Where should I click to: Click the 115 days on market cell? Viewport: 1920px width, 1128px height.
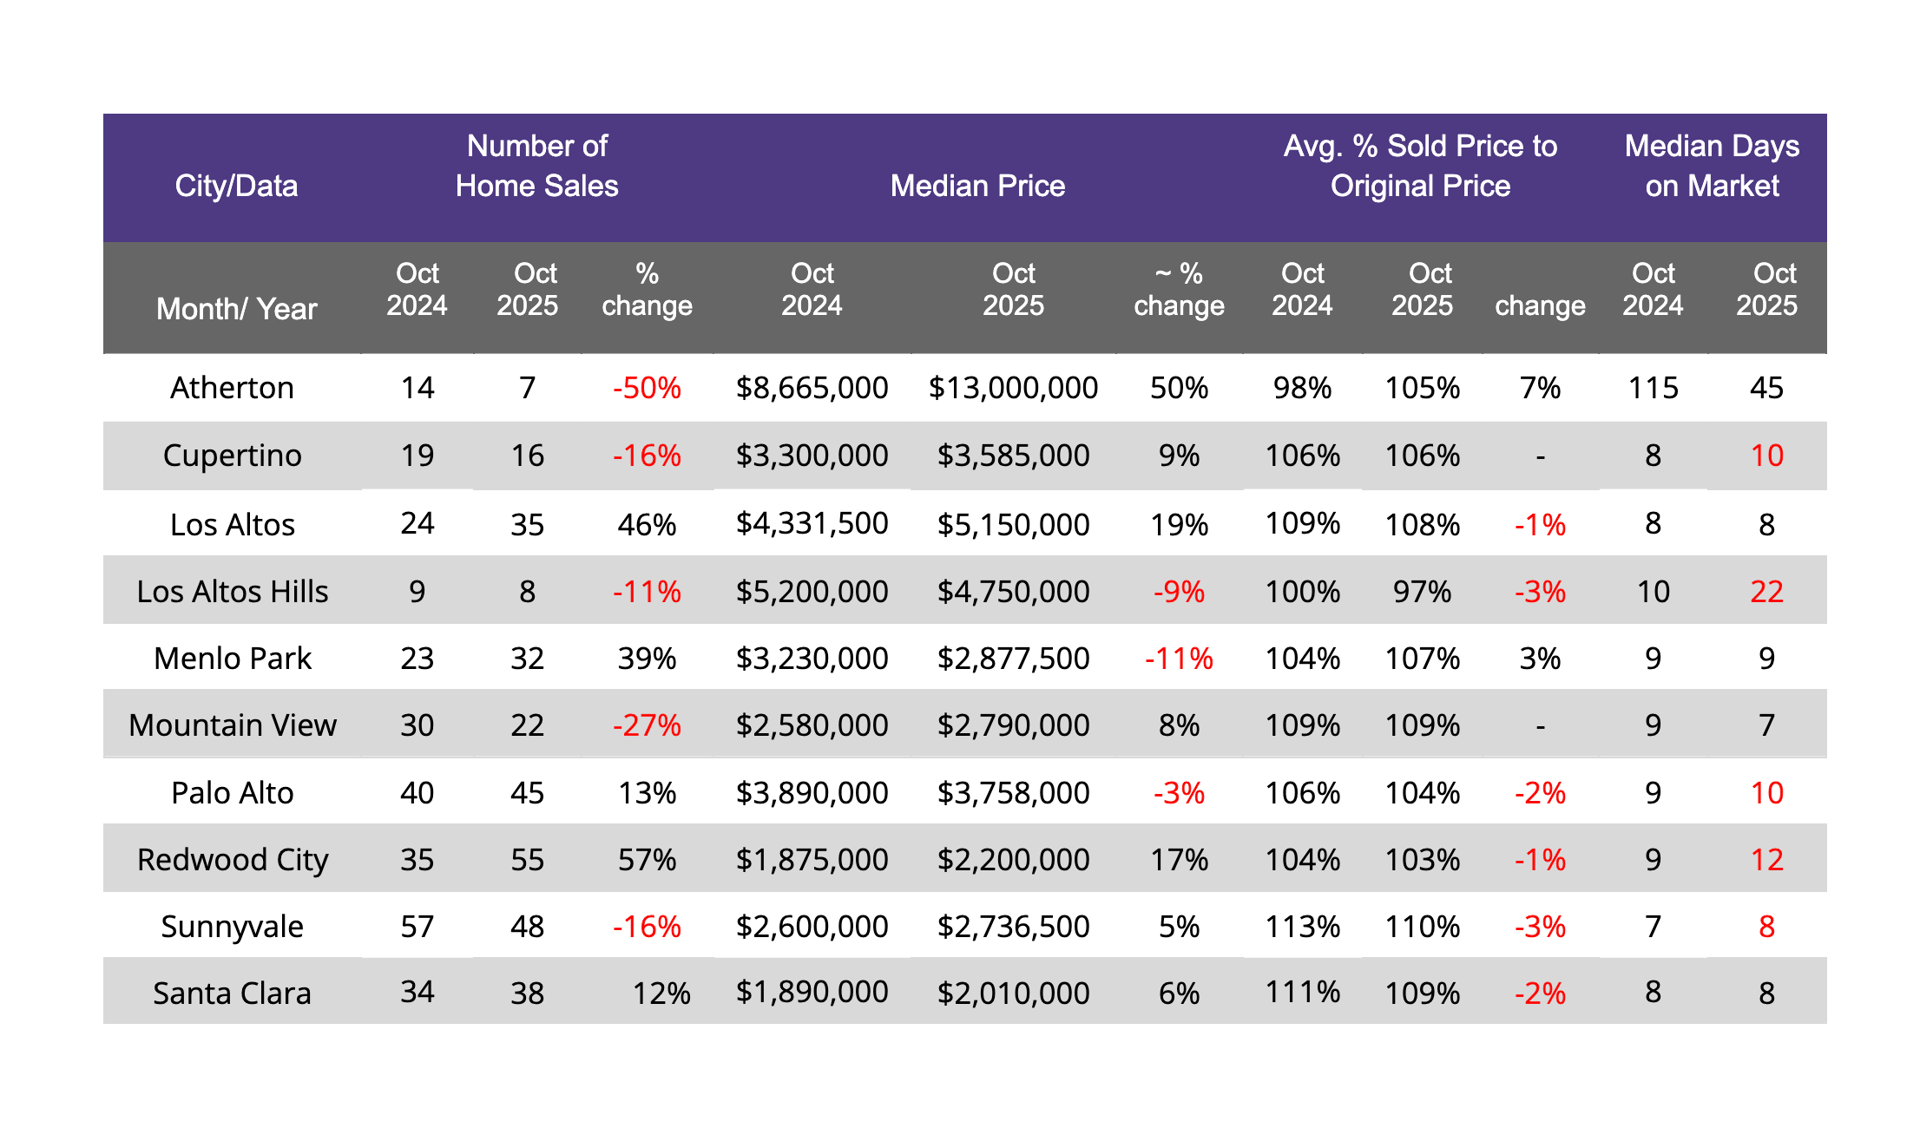click(x=1652, y=387)
